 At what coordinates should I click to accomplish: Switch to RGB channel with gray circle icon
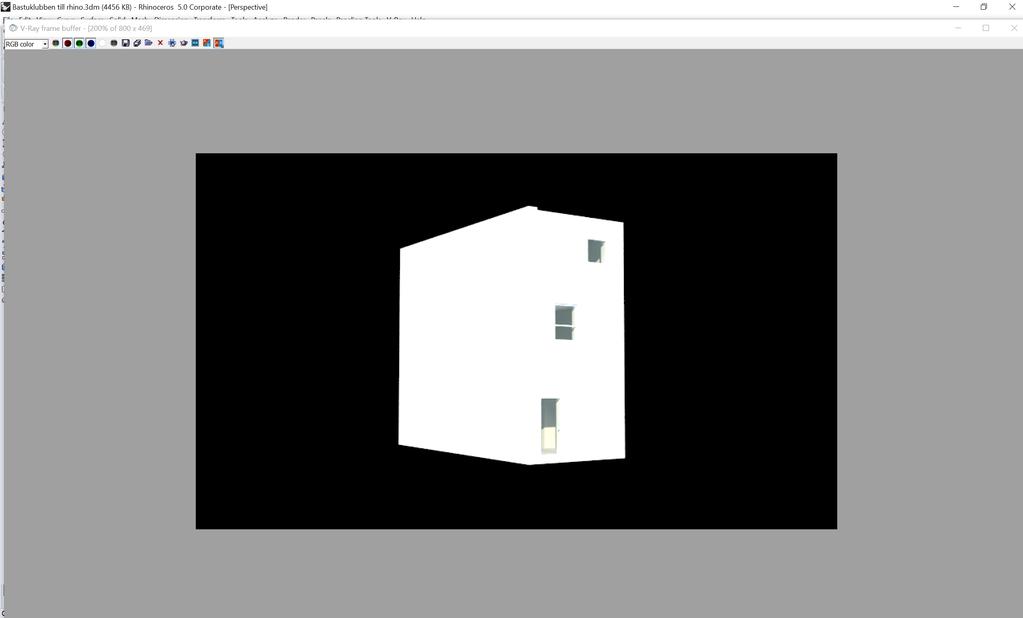coord(55,43)
